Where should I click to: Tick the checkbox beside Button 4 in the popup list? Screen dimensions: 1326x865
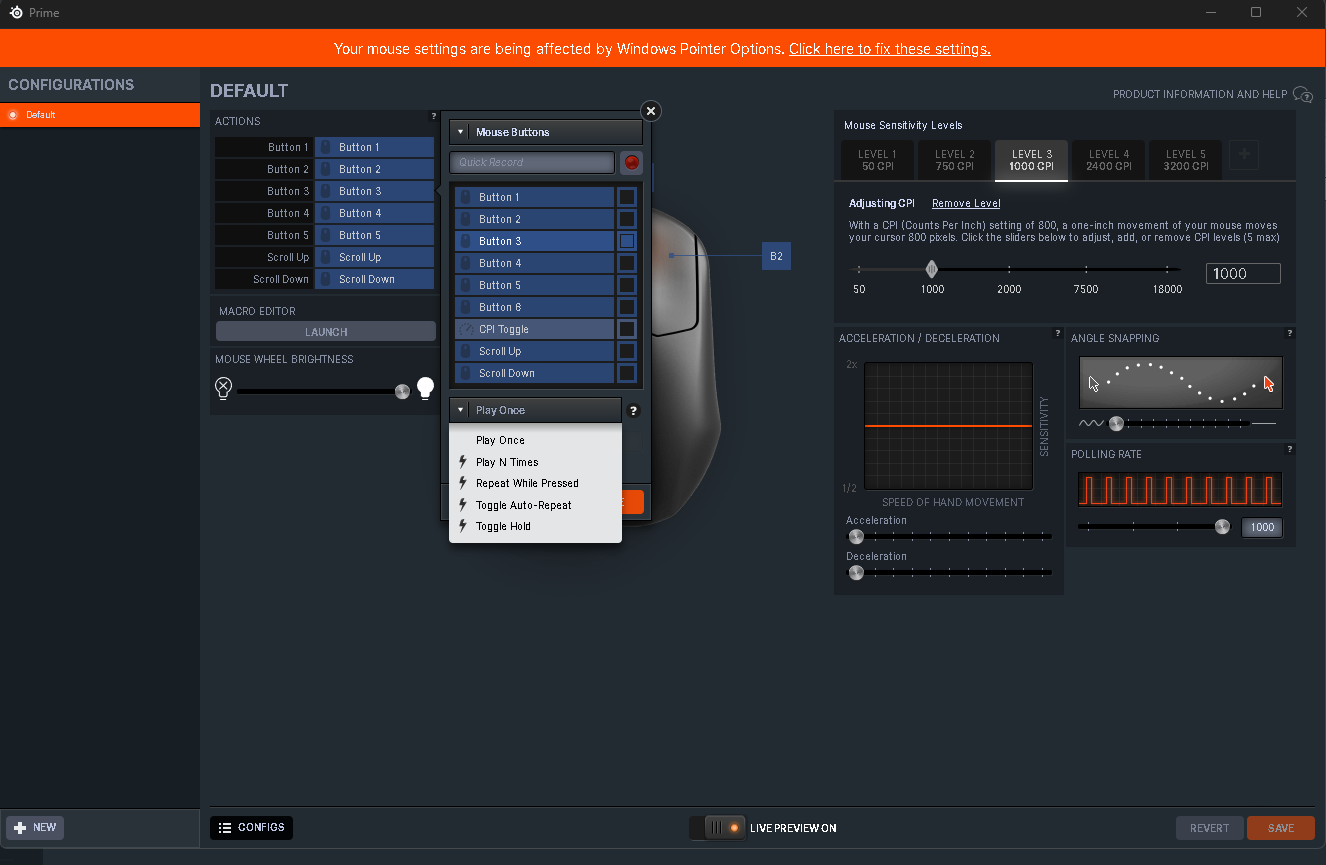(x=627, y=263)
